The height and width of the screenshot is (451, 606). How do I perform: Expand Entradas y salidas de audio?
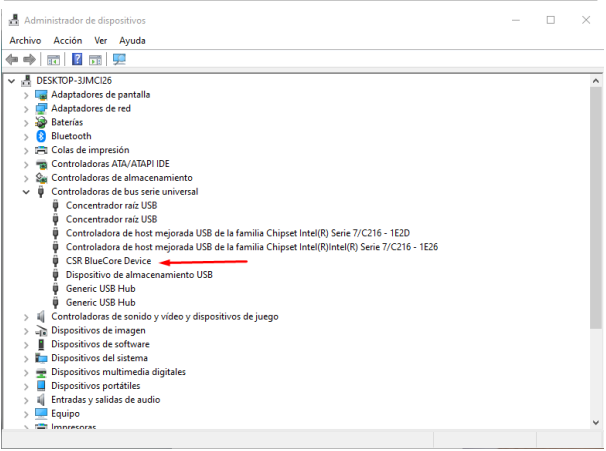26,400
